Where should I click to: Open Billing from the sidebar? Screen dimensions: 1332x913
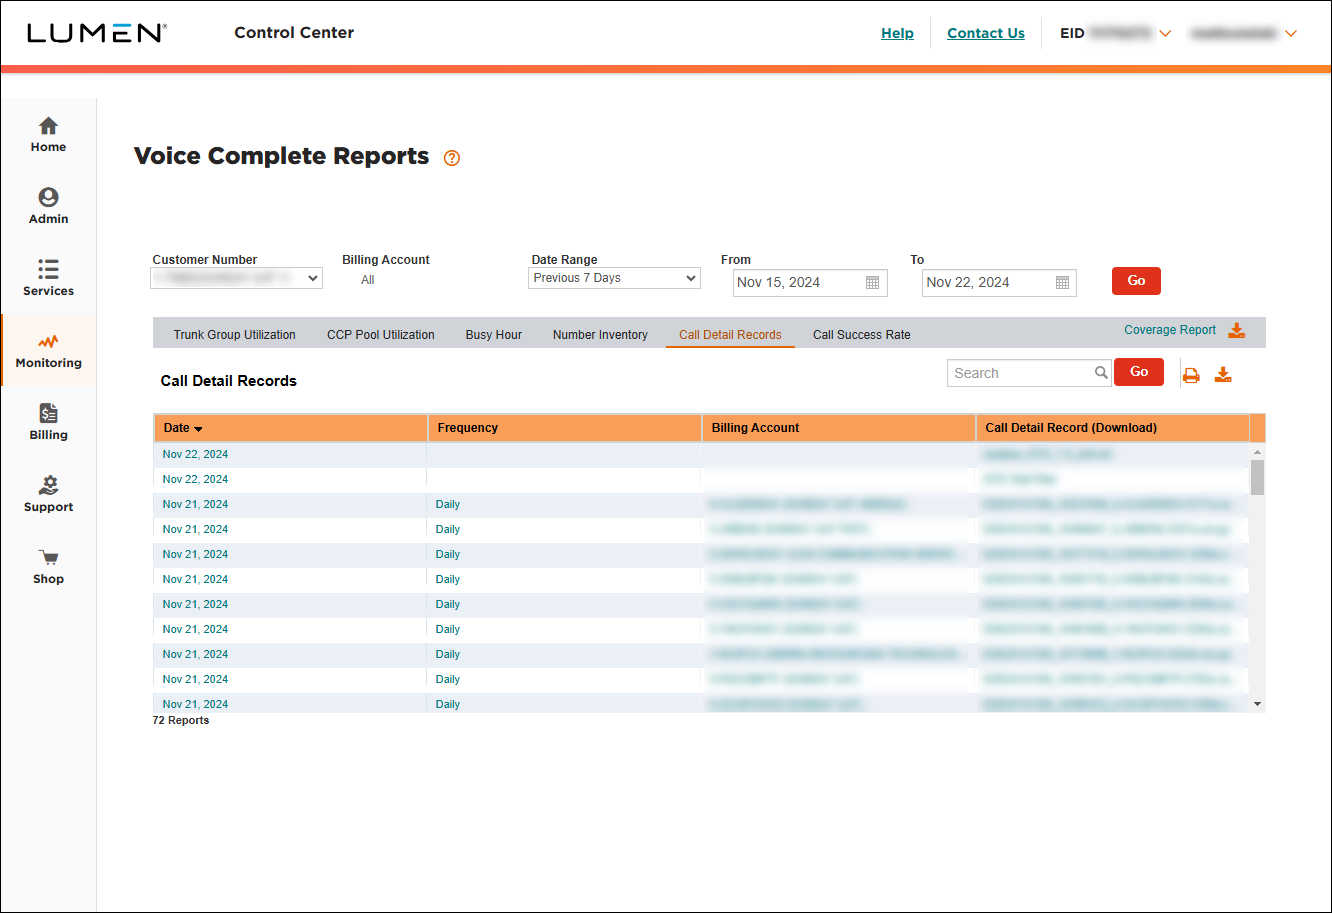click(x=48, y=422)
